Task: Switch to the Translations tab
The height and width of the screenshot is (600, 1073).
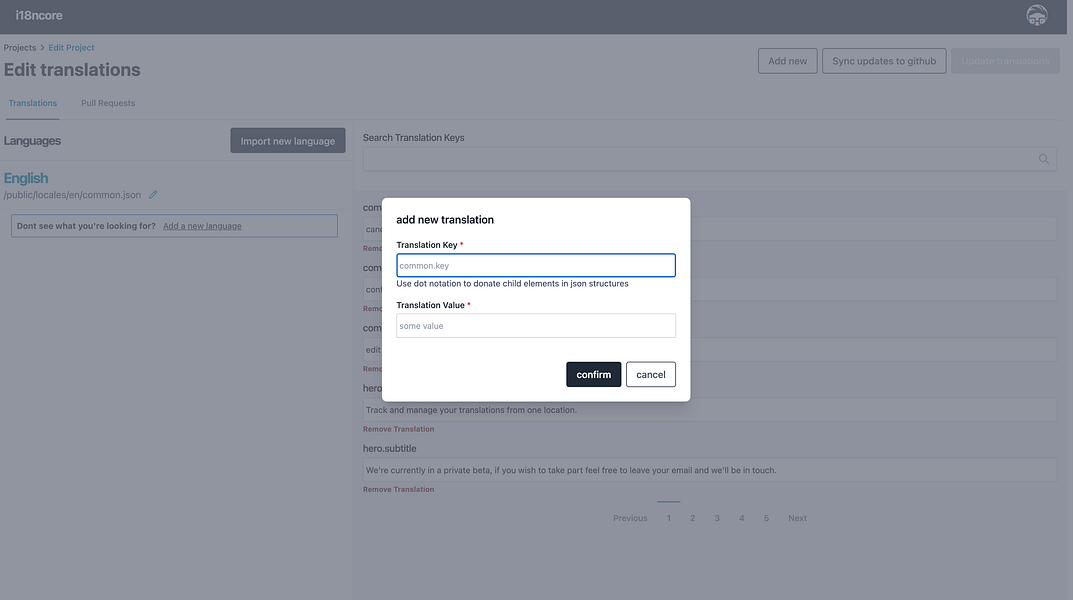Action: click(33, 103)
